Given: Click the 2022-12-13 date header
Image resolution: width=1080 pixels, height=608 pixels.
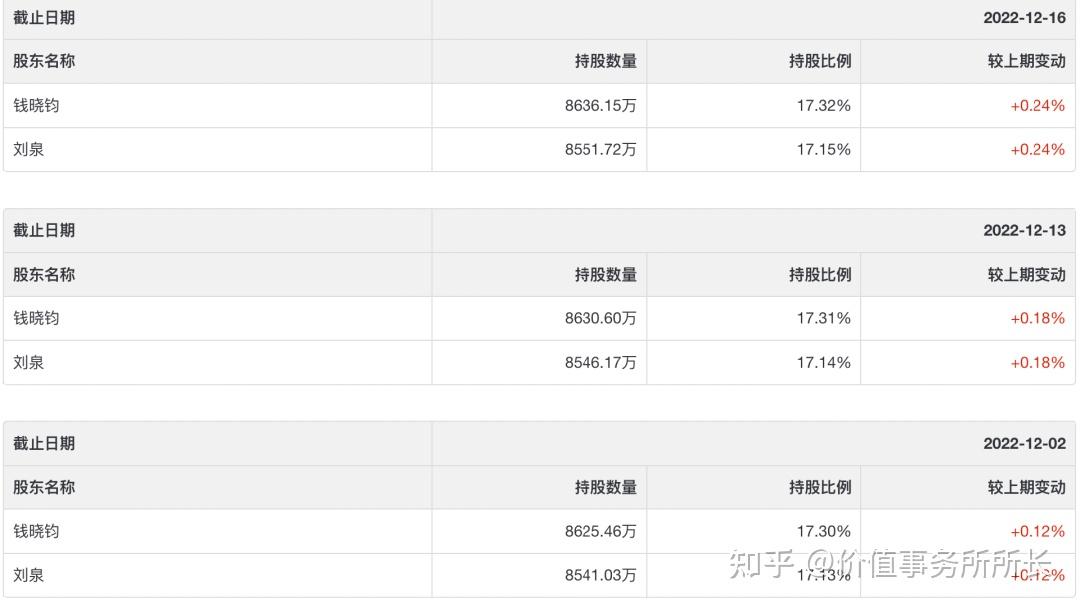Looking at the screenshot, I should click(1024, 230).
